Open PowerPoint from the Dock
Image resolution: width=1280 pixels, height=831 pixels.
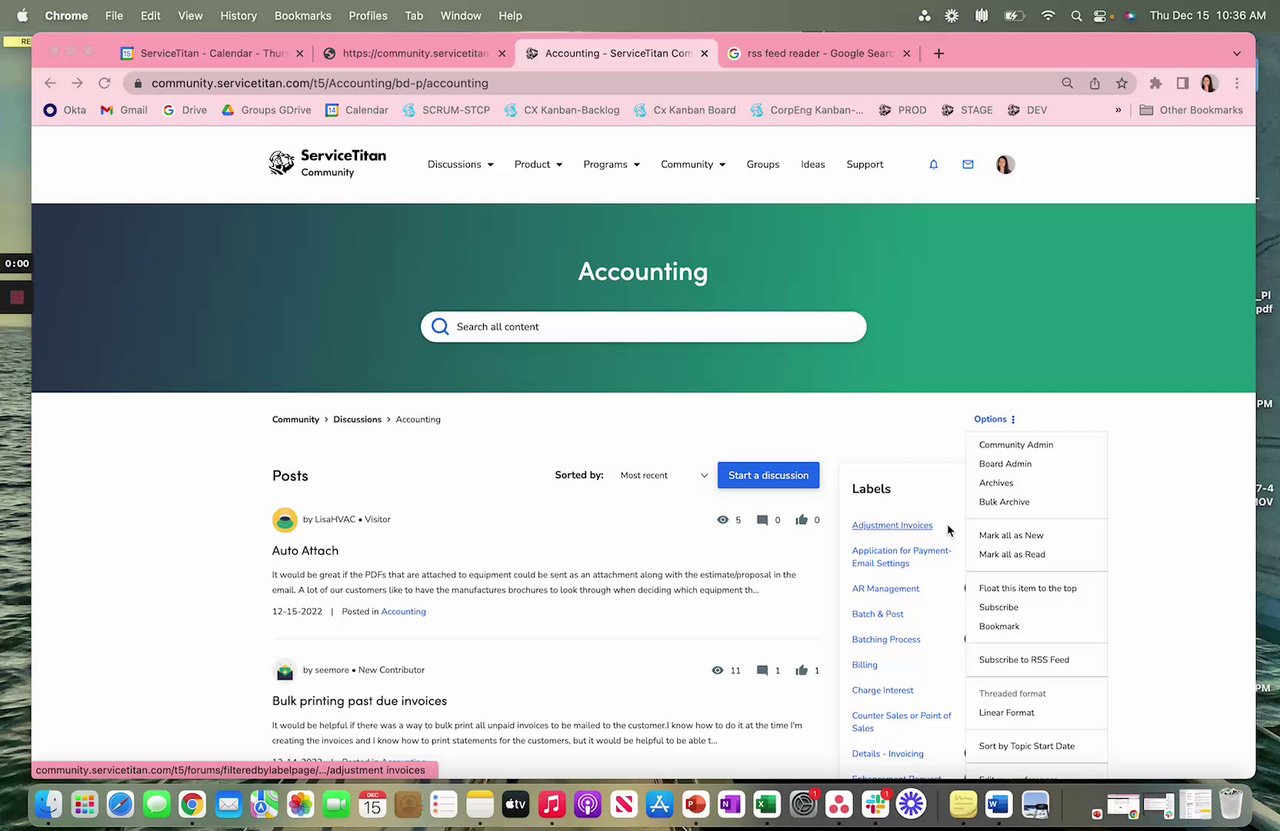pyautogui.click(x=695, y=804)
